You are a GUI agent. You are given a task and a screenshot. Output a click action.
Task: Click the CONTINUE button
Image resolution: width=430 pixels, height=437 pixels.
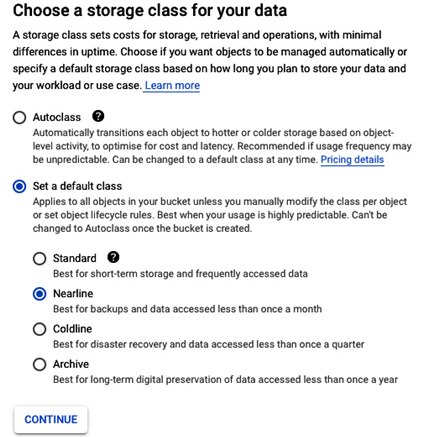click(x=51, y=419)
